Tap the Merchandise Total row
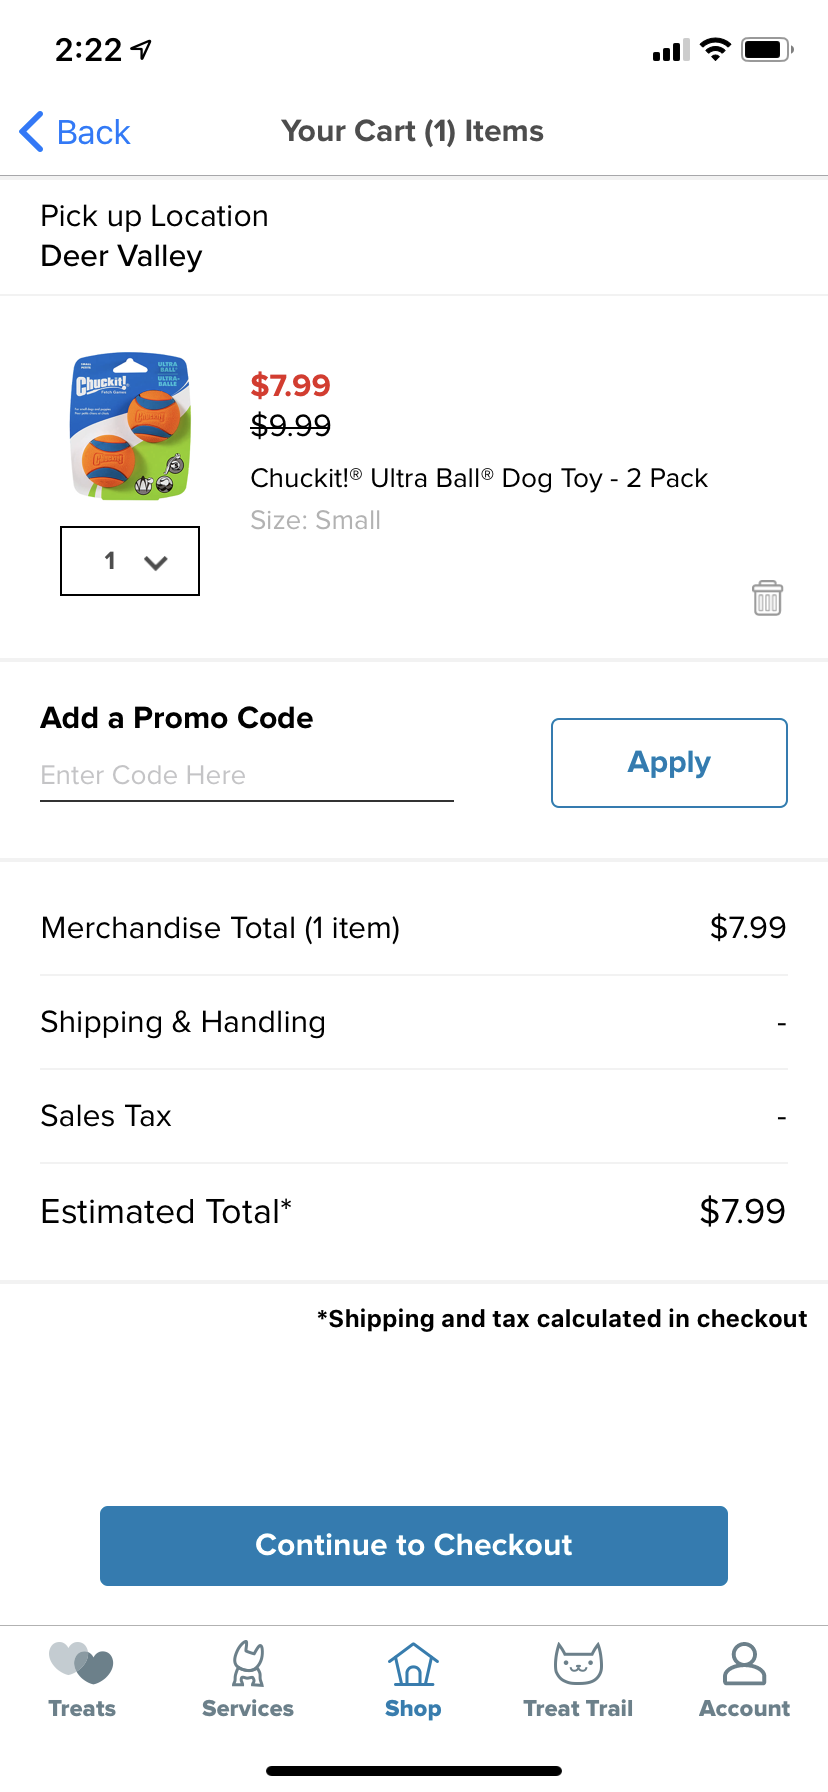 [414, 928]
